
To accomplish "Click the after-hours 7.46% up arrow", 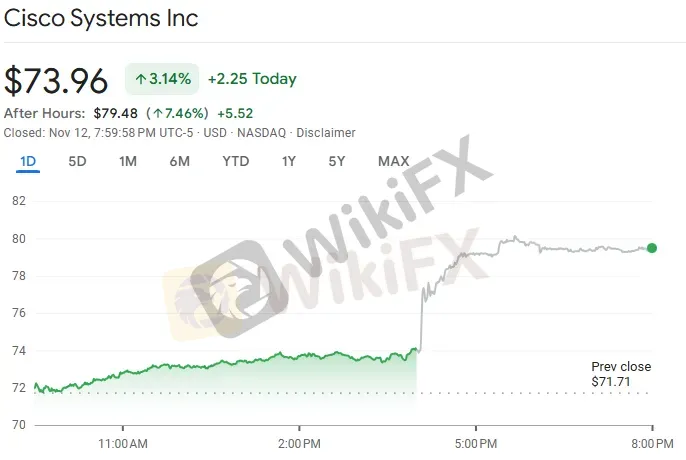I will [158, 113].
